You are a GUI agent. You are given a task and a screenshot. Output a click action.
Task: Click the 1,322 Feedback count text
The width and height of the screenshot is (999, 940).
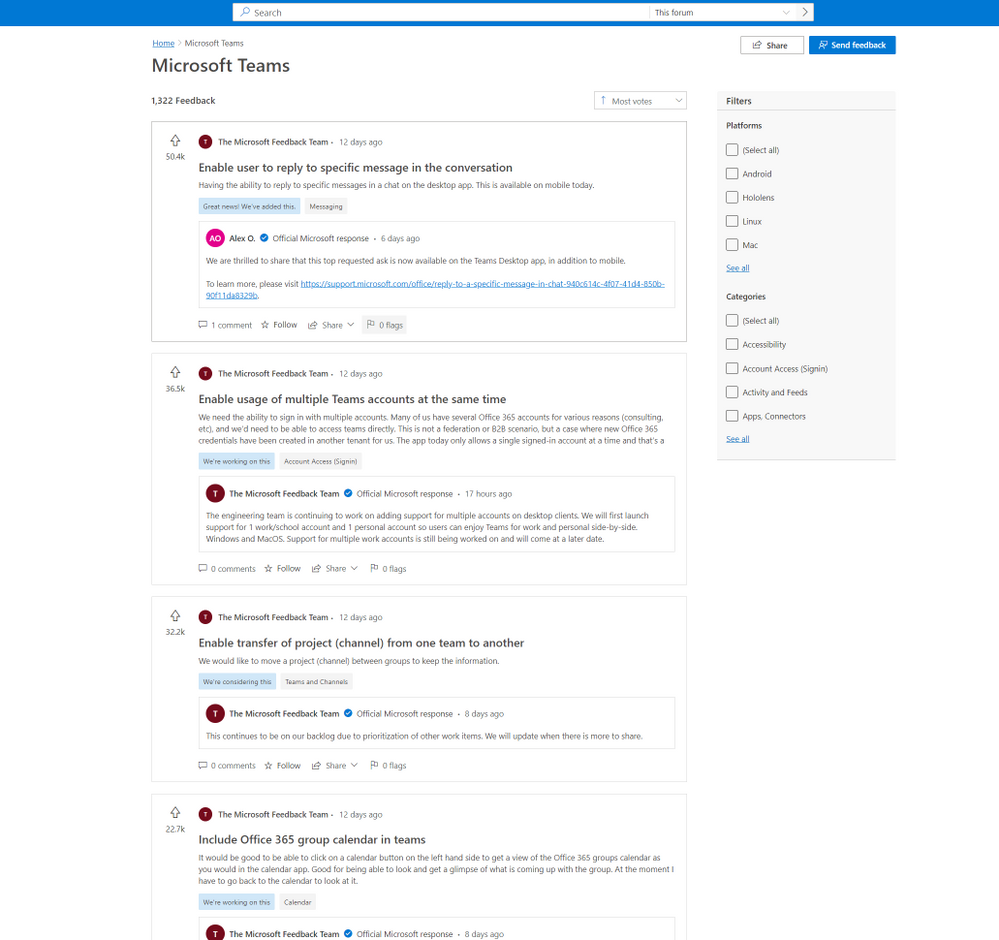(183, 101)
